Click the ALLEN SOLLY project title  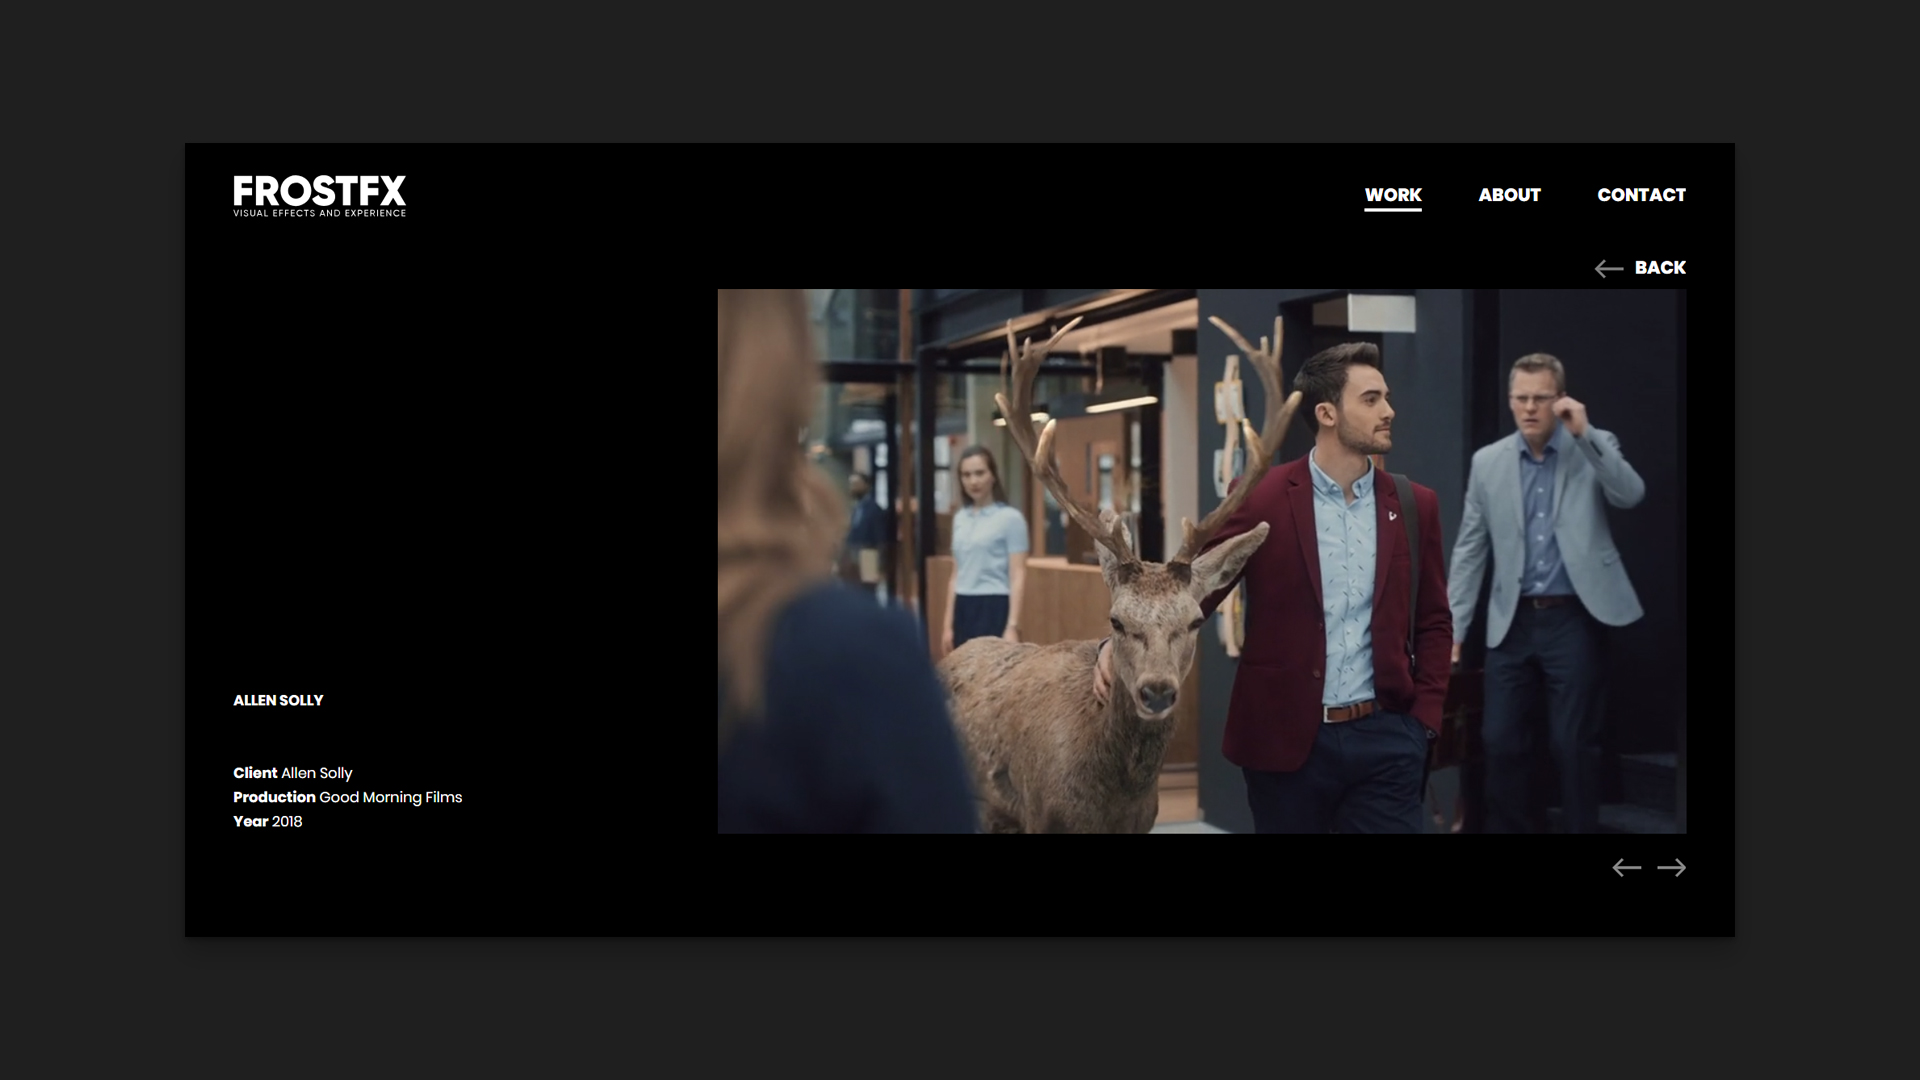tap(278, 700)
